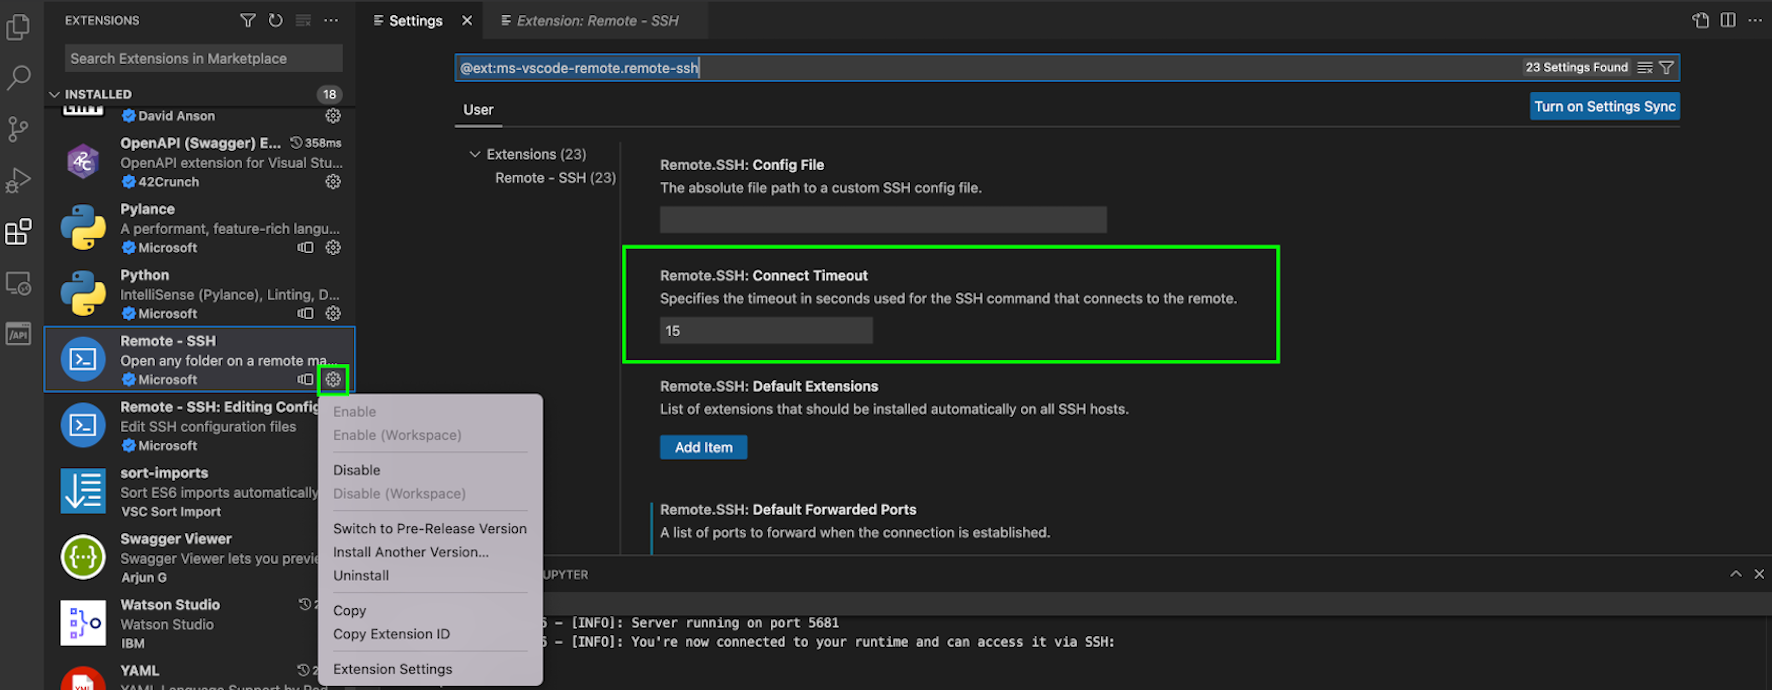Click the OpenAPI (Swagger) extension logo
1772x690 pixels.
[x=83, y=161]
